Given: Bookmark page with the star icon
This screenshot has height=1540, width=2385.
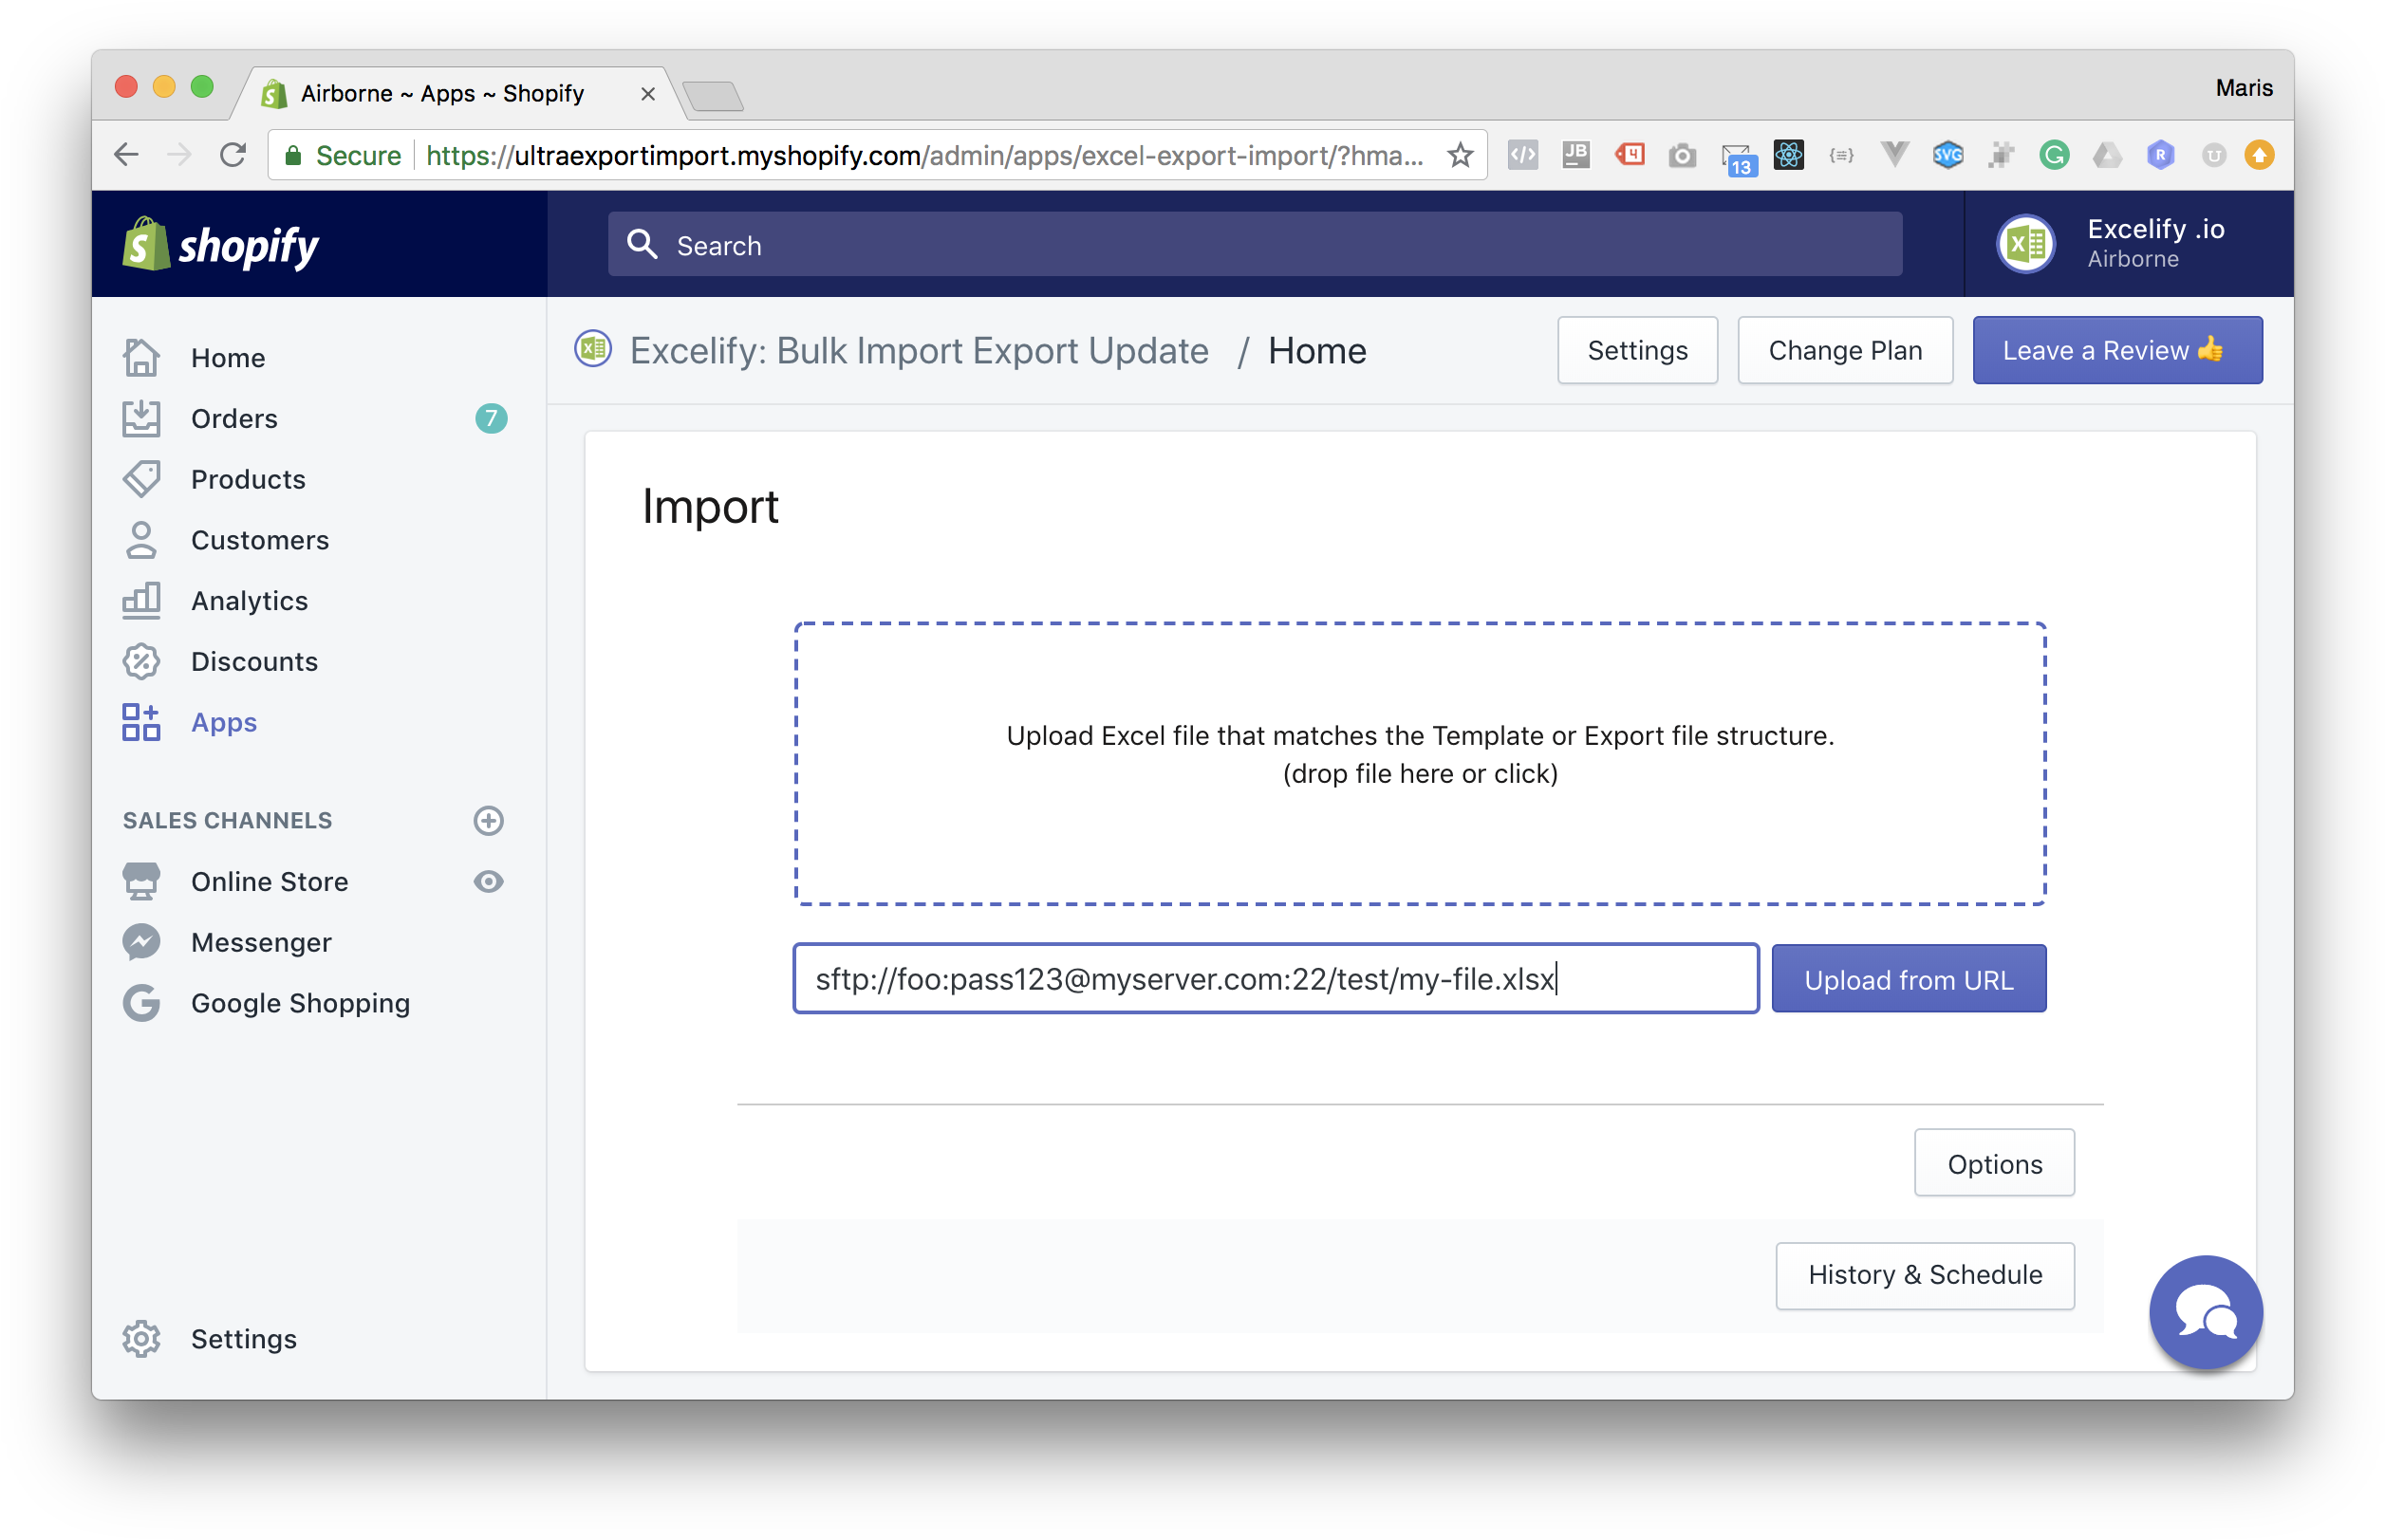Looking at the screenshot, I should (x=1460, y=155).
